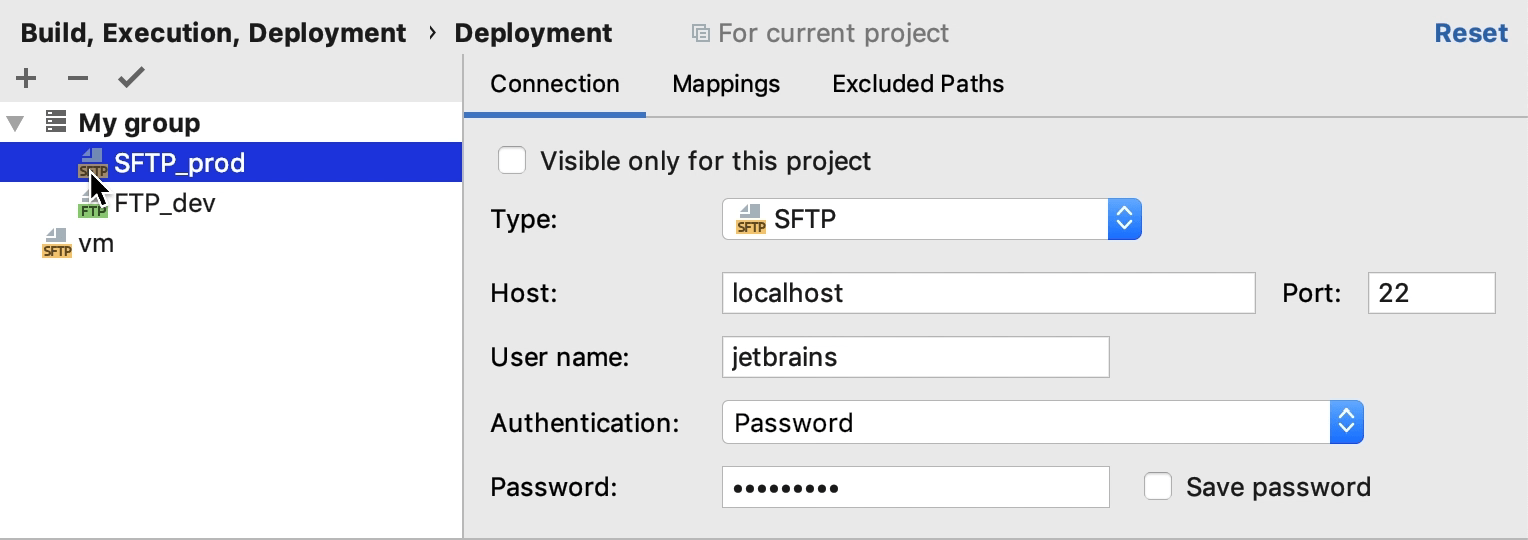Click the Password: label
The width and height of the screenshot is (1528, 540).
point(553,487)
